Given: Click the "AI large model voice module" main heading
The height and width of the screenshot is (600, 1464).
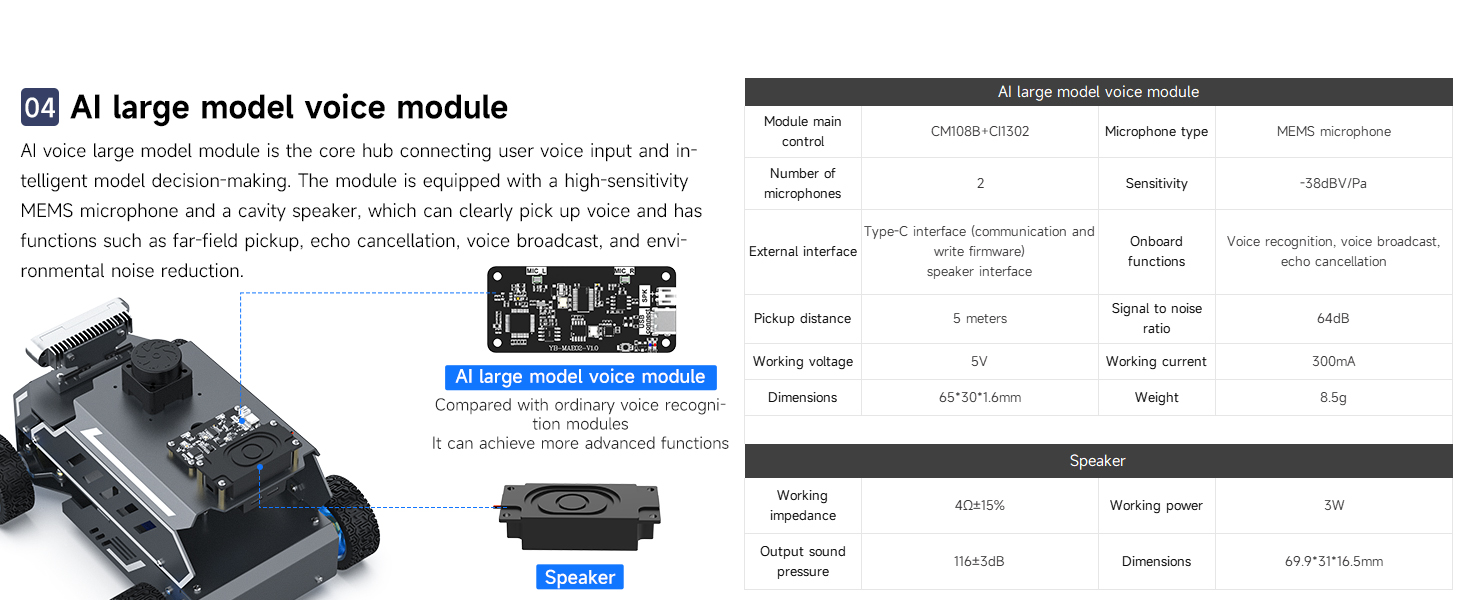Looking at the screenshot, I should click(x=289, y=107).
